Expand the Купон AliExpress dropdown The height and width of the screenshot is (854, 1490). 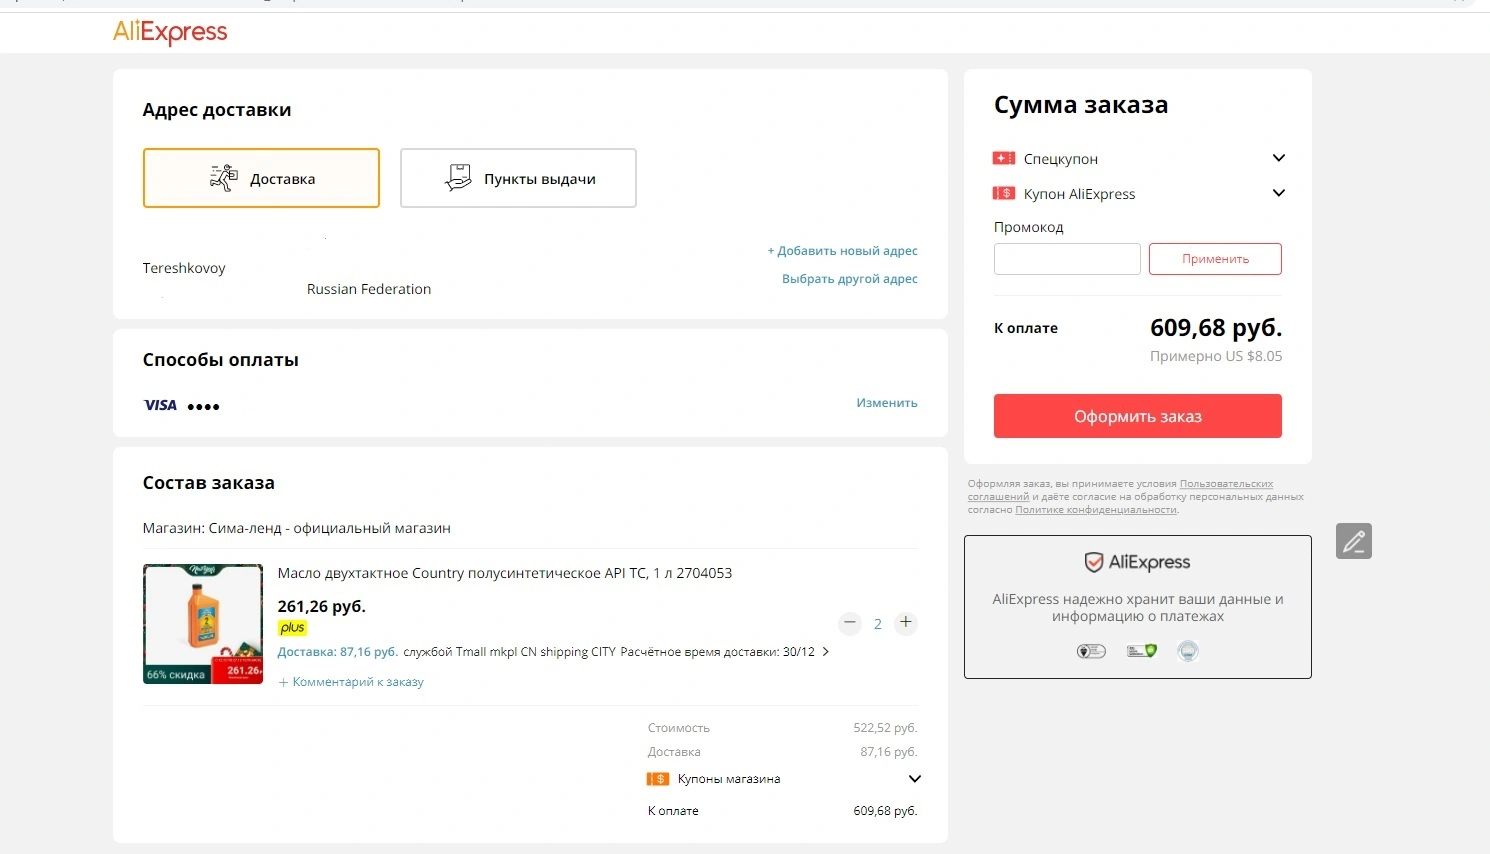point(1278,193)
